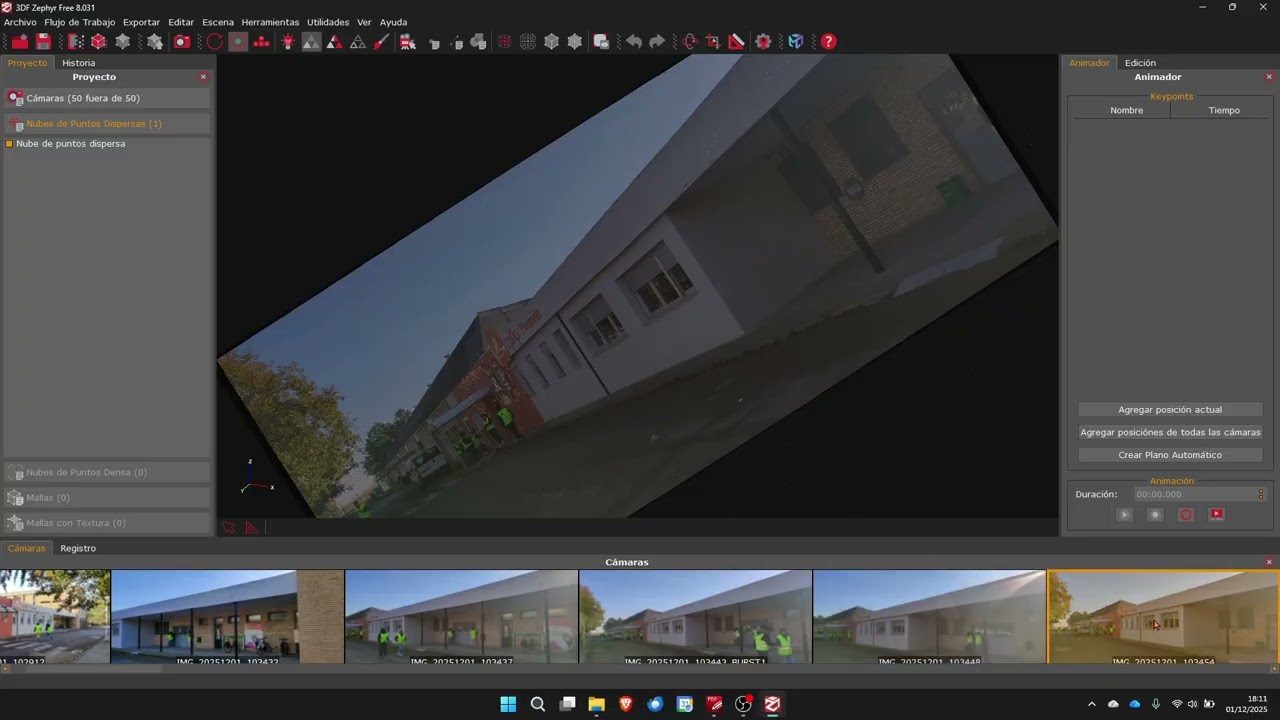The image size is (1280, 720).
Task: Click the red dotted sphere icon
Action: click(504, 41)
